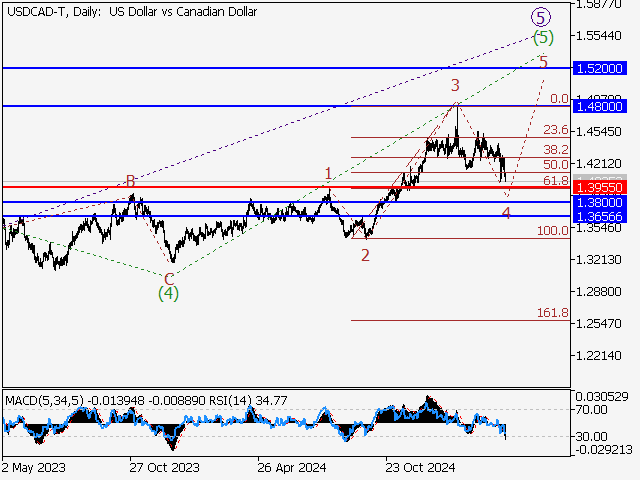
Task: Select the wave C label
Action: point(169,277)
